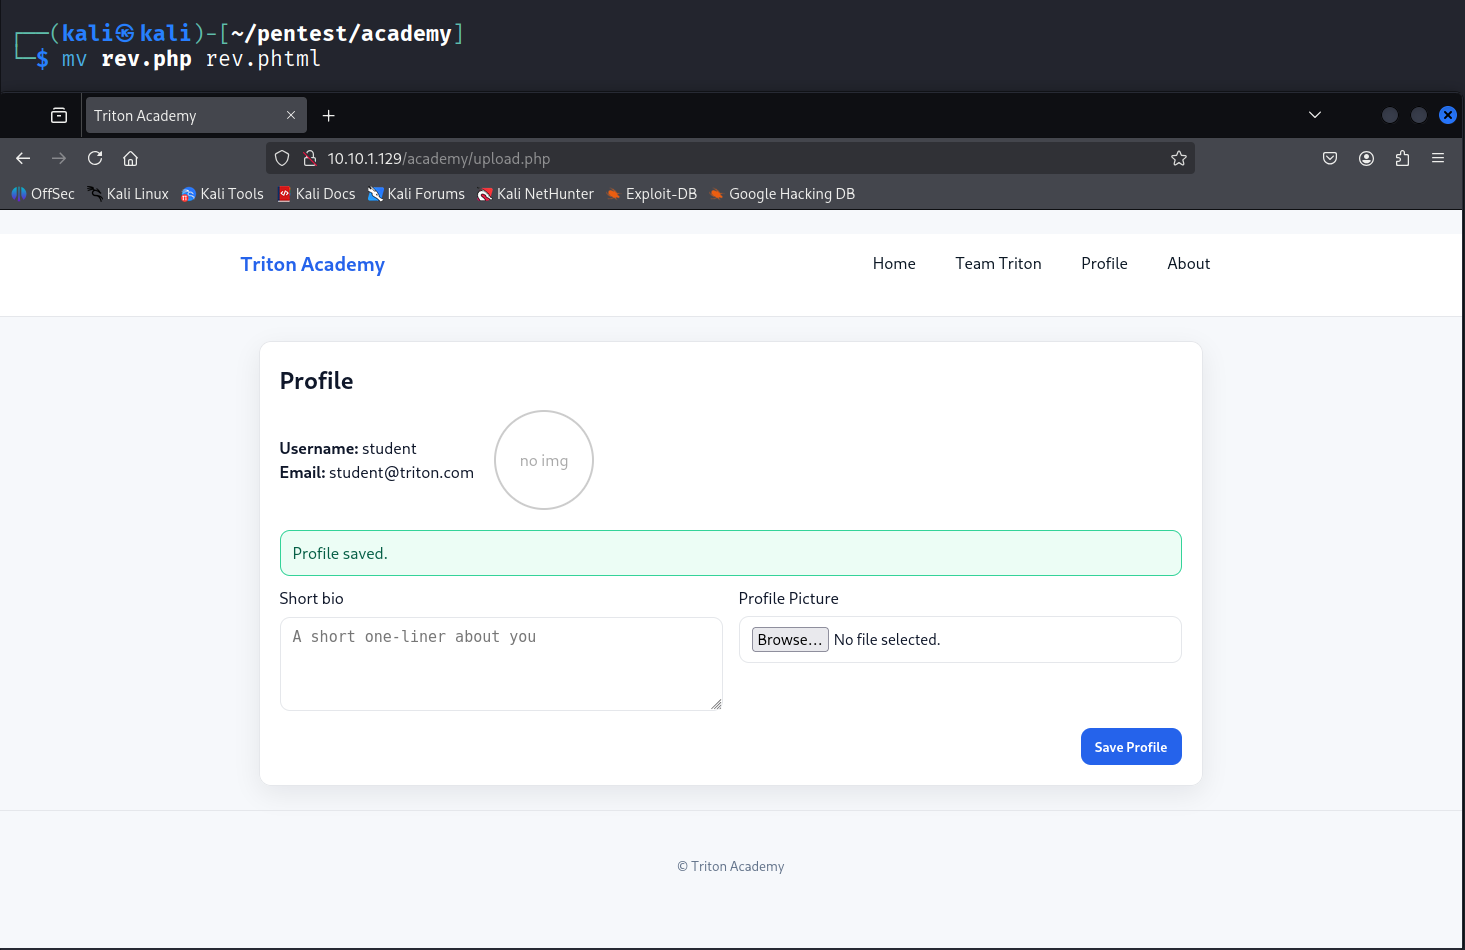
Task: Bookmark page with star icon
Action: pyautogui.click(x=1179, y=158)
